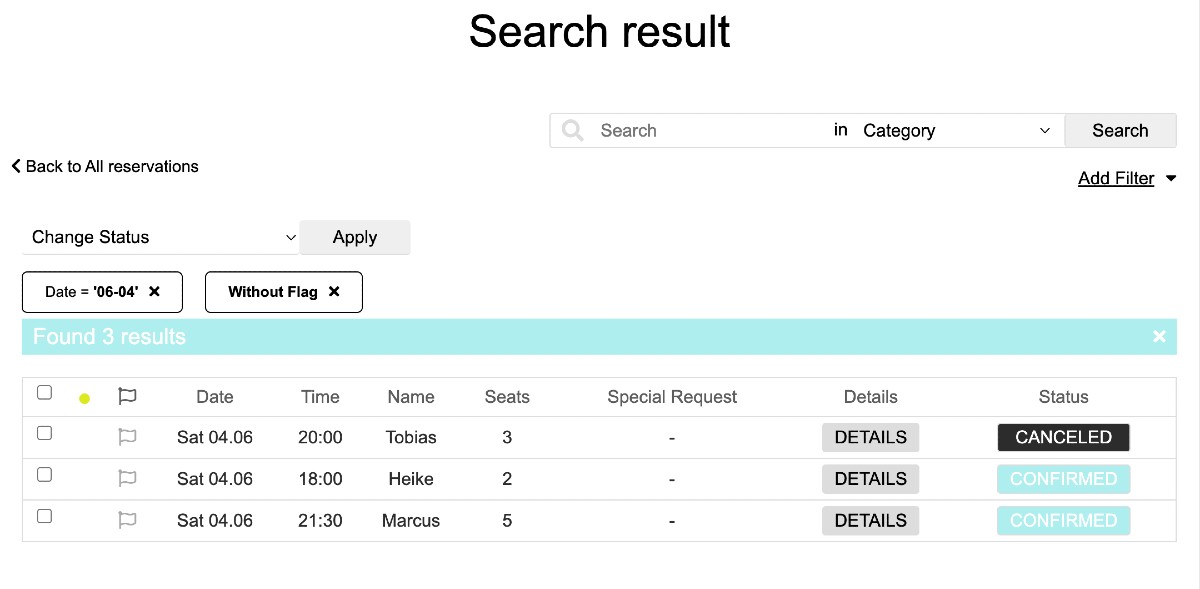This screenshot has width=1200, height=589.
Task: Click the flag icon in table header
Action: pyautogui.click(x=127, y=396)
